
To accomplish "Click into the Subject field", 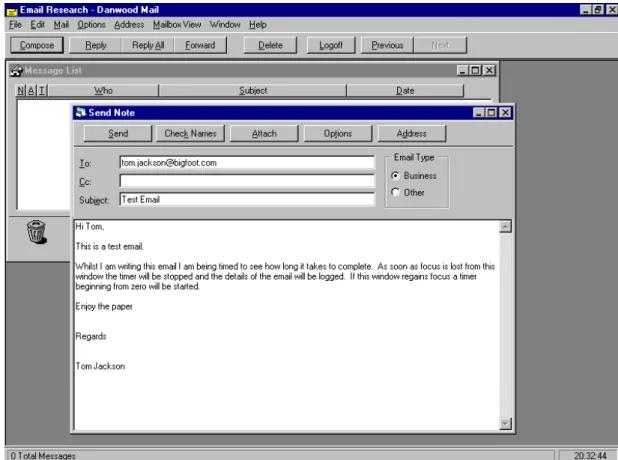I will tap(247, 199).
